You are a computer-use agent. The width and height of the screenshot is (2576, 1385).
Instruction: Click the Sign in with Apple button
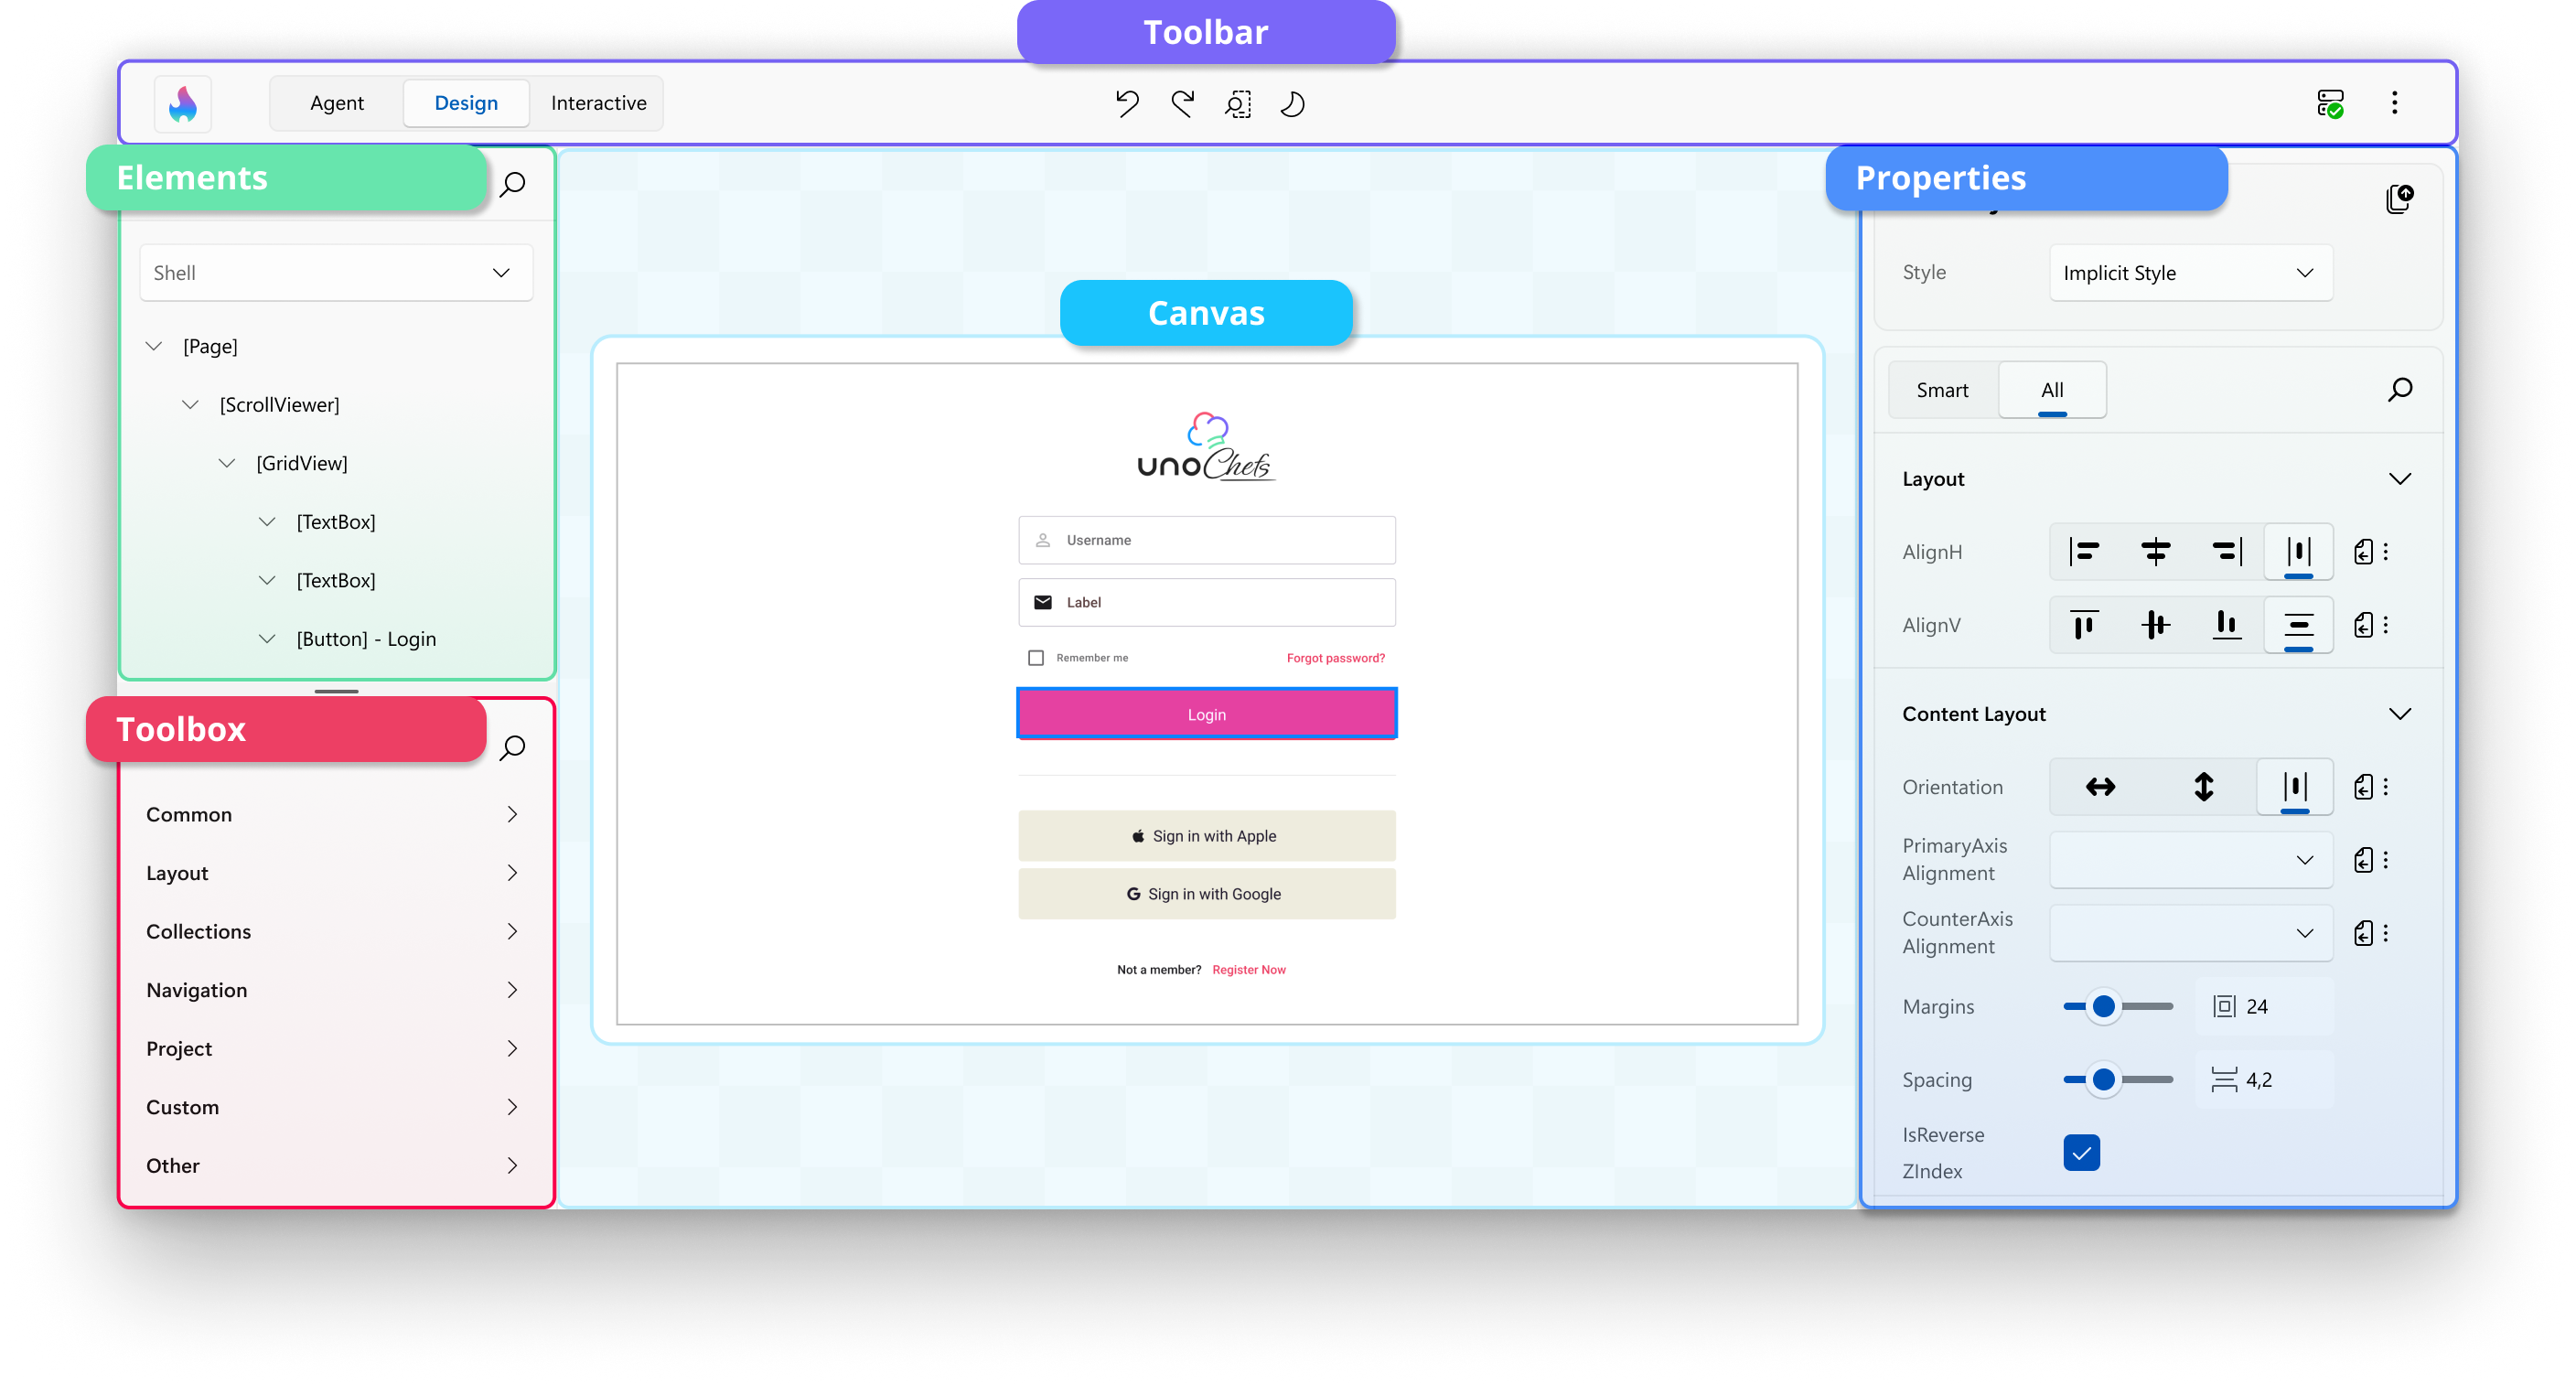pos(1206,835)
